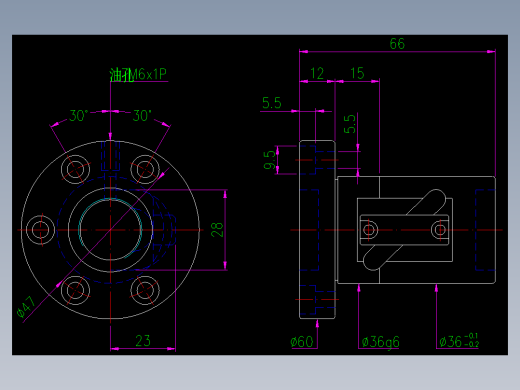Image resolution: width=520 pixels, height=390 pixels.
Task: Click the 9.5 counterbore dimension
Action: 270,160
